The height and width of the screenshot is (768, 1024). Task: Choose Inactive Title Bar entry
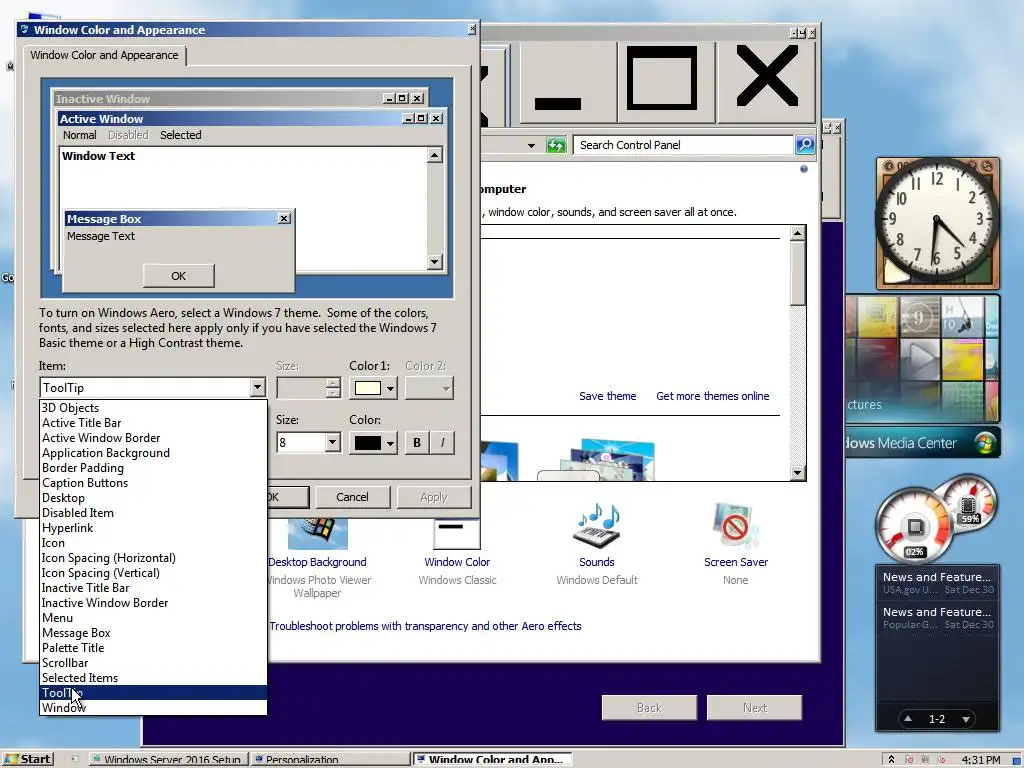pyautogui.click(x=153, y=588)
